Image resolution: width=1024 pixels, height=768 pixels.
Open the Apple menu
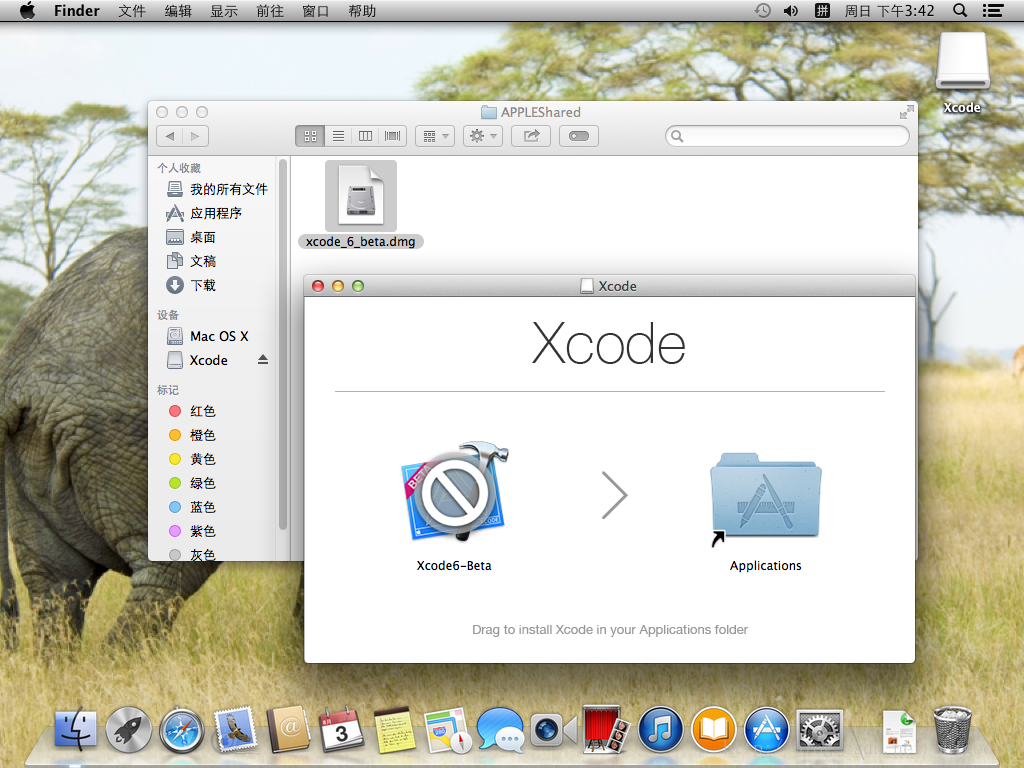27,10
